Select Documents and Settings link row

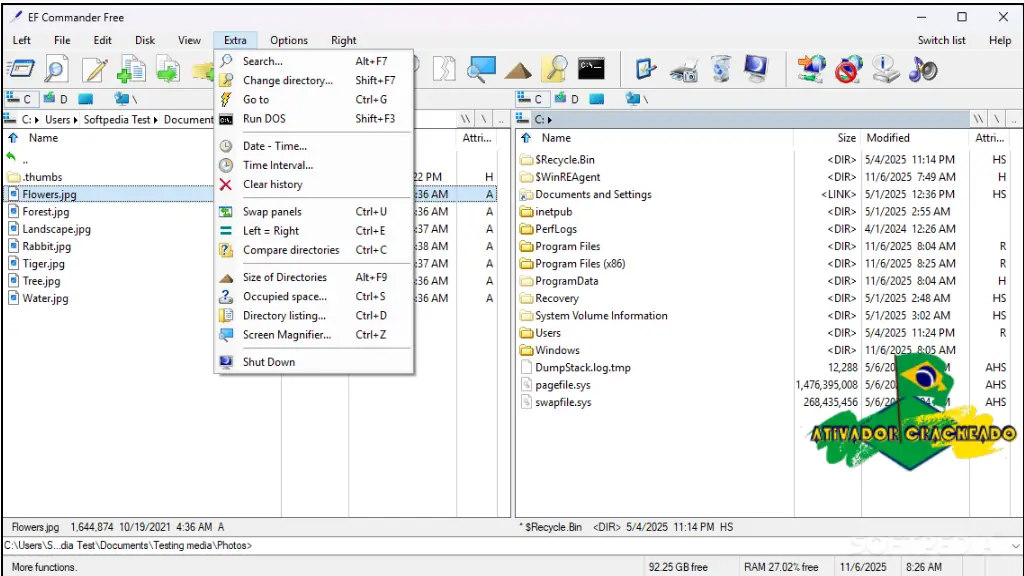click(764, 195)
